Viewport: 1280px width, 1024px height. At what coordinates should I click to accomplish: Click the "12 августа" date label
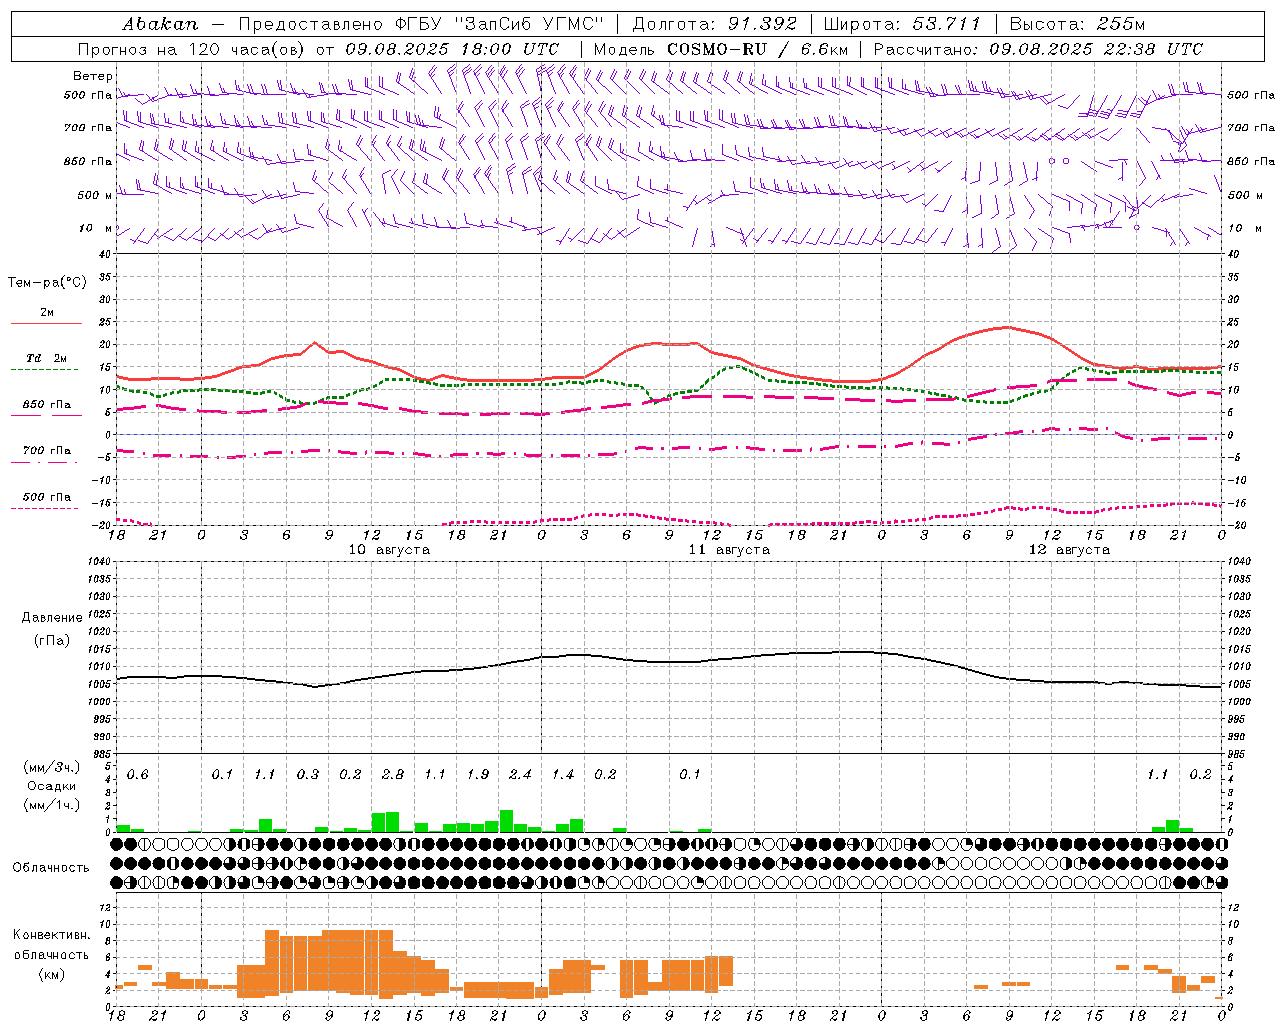(x=1069, y=550)
